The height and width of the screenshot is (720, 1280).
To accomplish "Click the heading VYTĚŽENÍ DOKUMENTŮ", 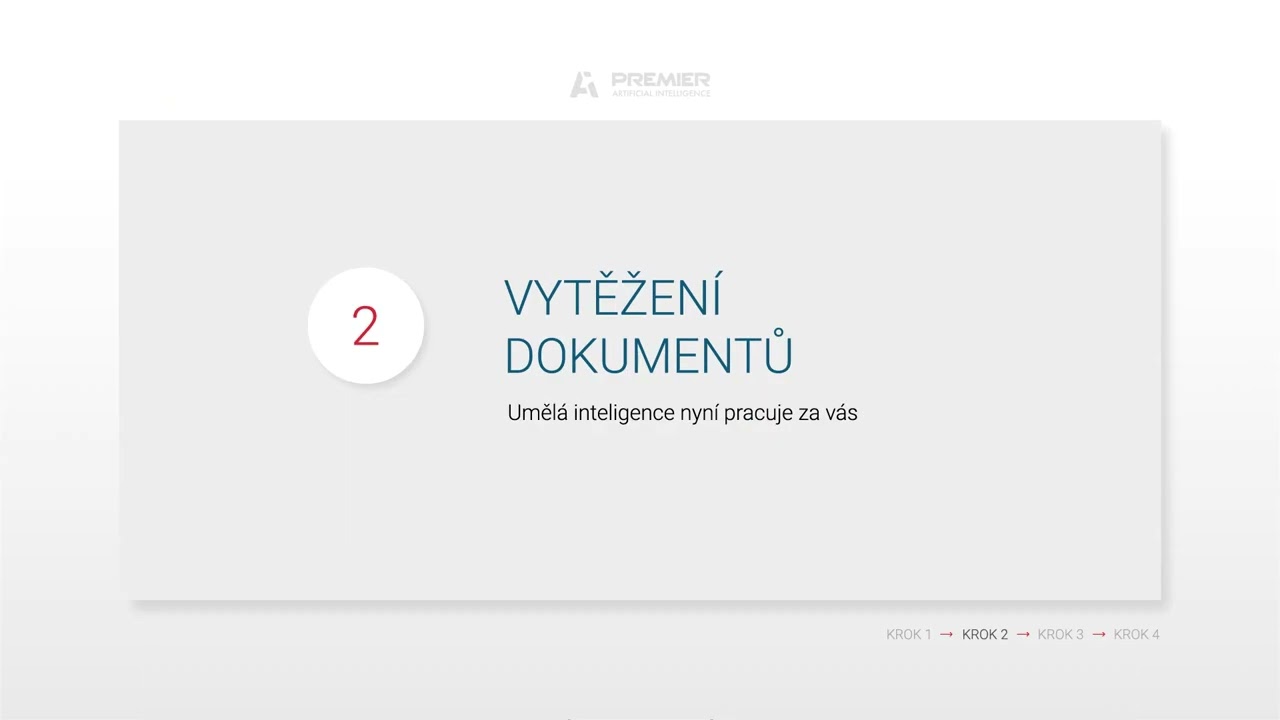I will (648, 325).
